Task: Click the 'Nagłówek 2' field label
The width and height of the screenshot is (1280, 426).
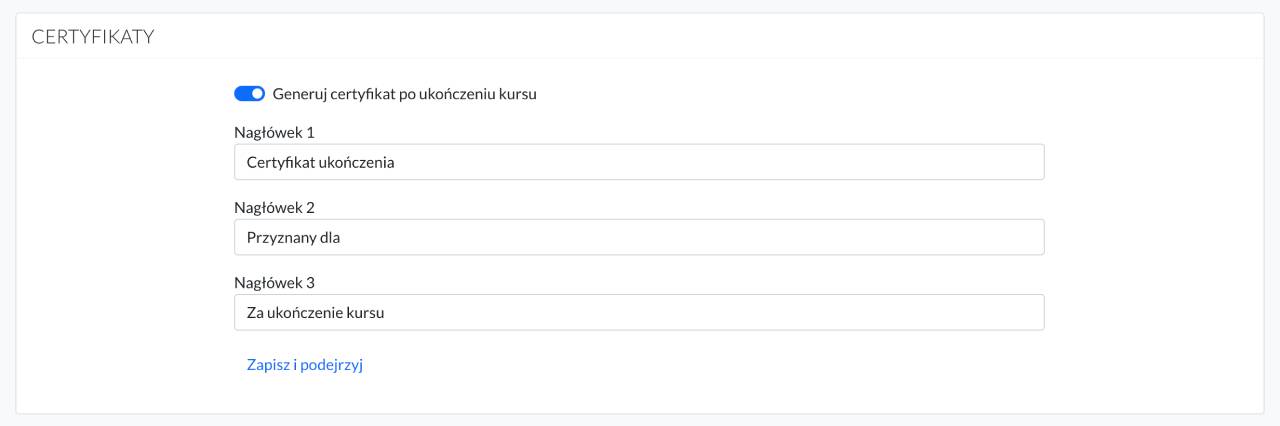Action: coord(274,208)
